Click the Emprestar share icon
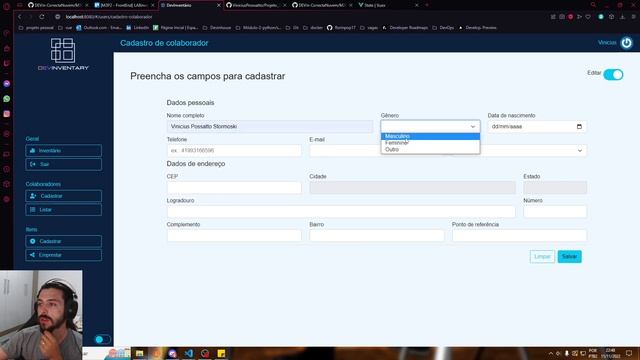Screen dimensions: 640x360 (x=32, y=255)
